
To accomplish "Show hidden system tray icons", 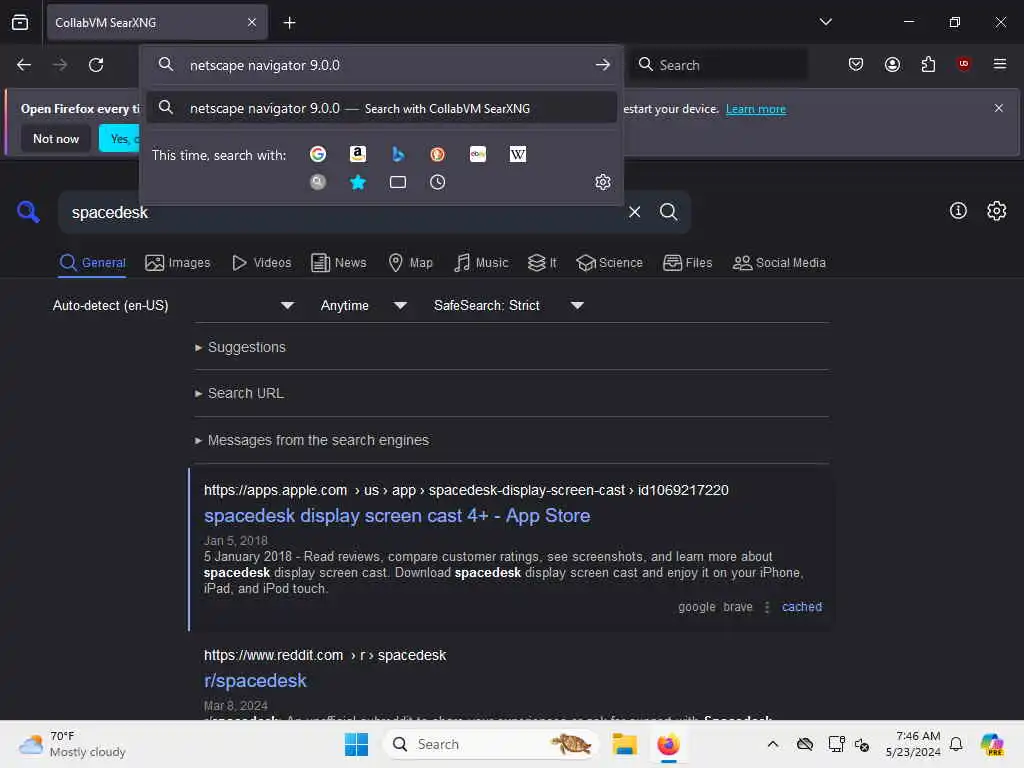I will pos(773,744).
